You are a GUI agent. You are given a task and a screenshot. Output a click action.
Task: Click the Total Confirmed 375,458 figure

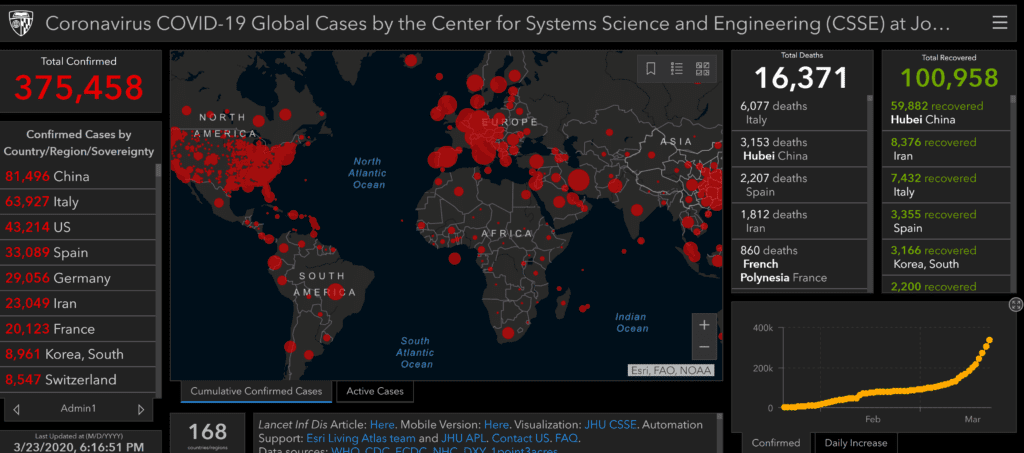78,87
